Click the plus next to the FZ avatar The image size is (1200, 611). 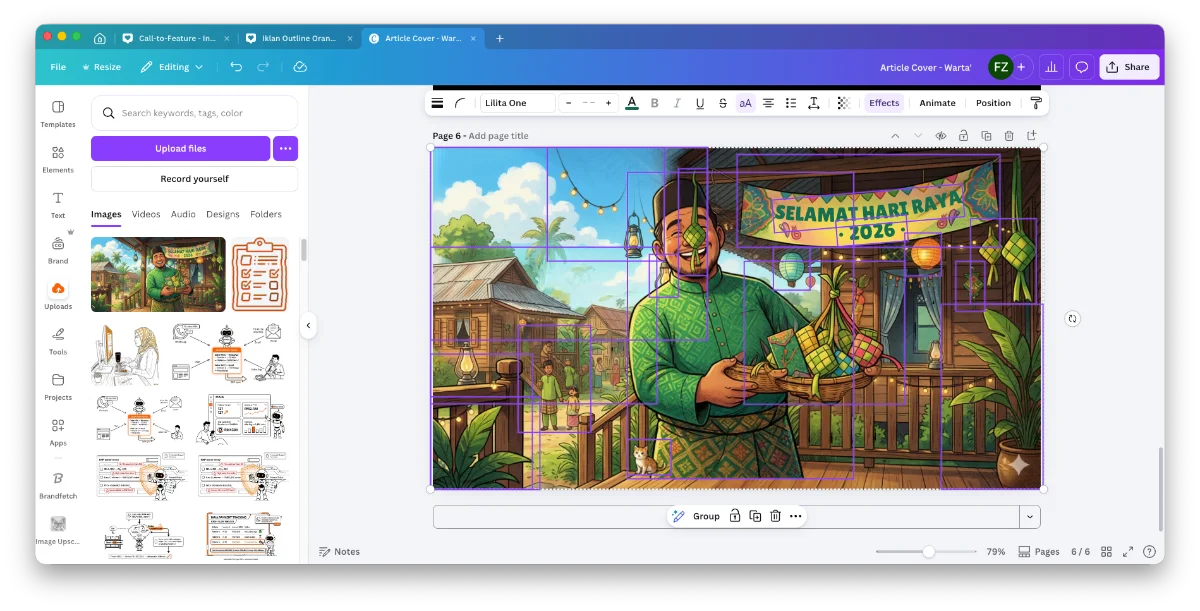tap(1021, 67)
